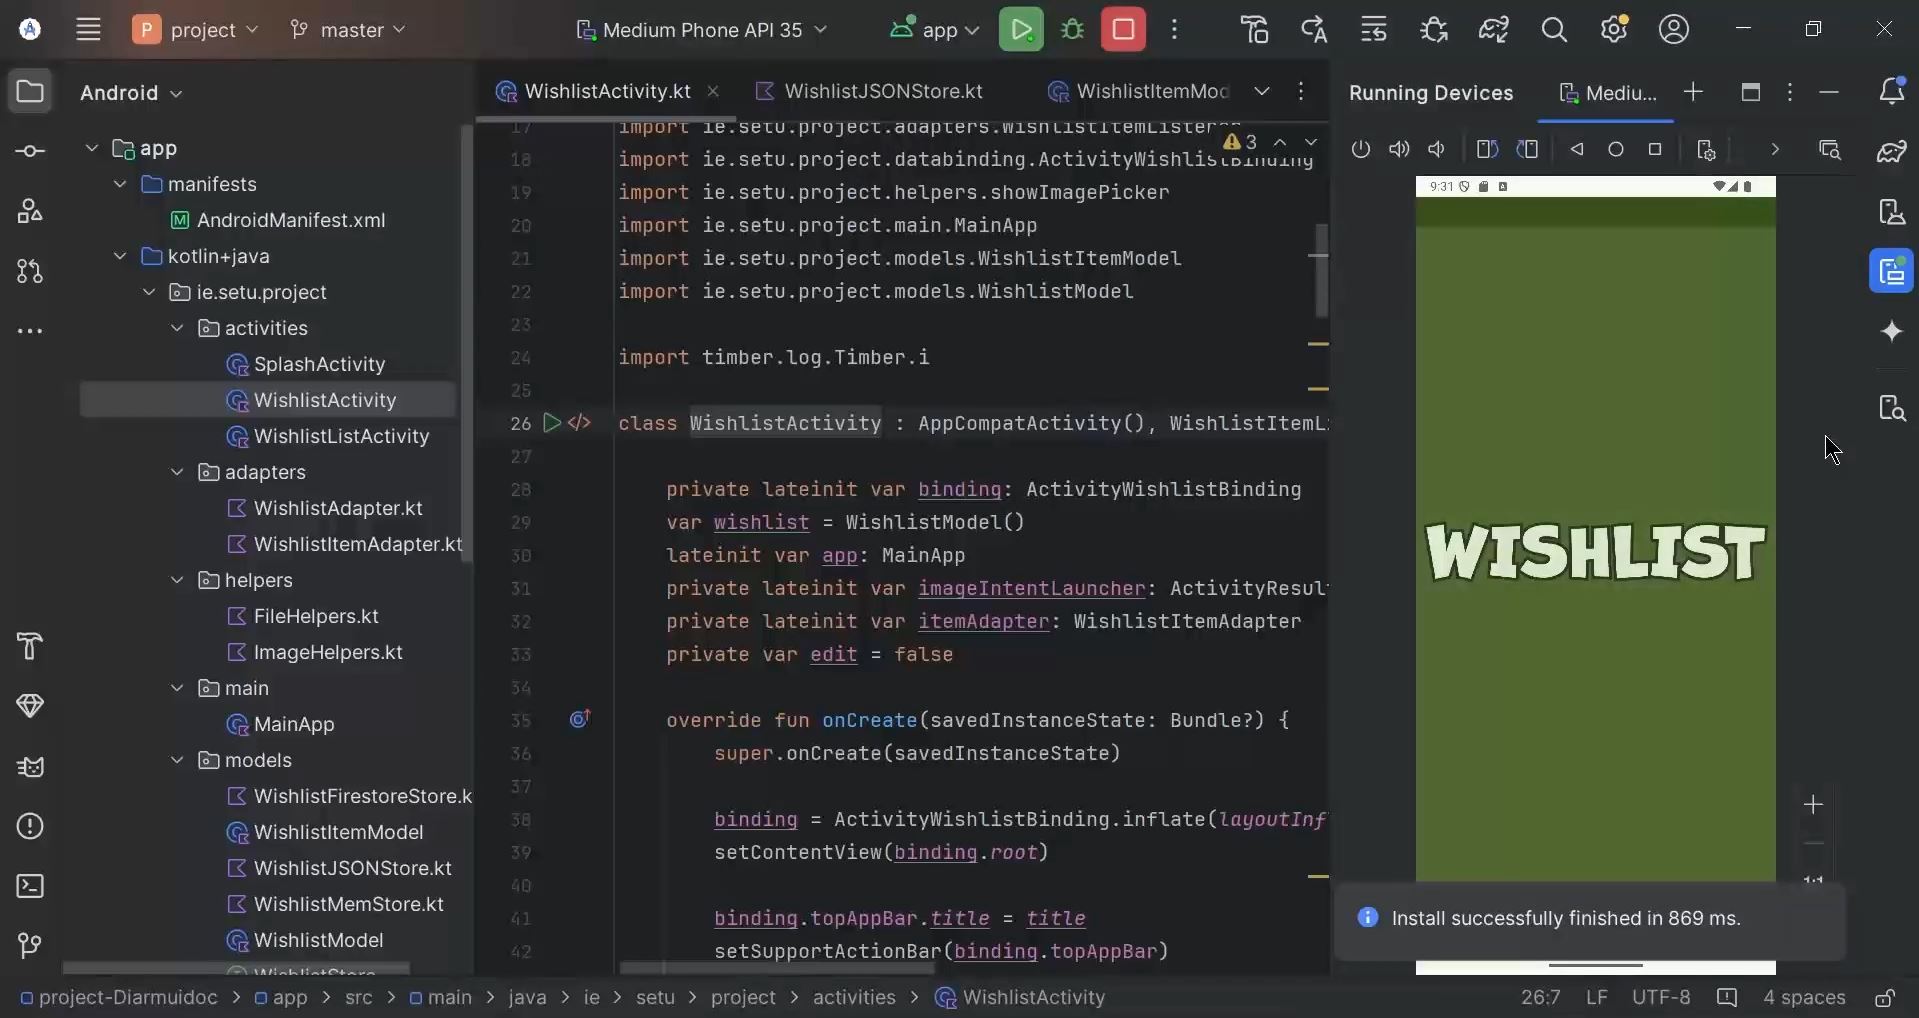Toggle the Project tool window
The width and height of the screenshot is (1919, 1018).
click(30, 92)
